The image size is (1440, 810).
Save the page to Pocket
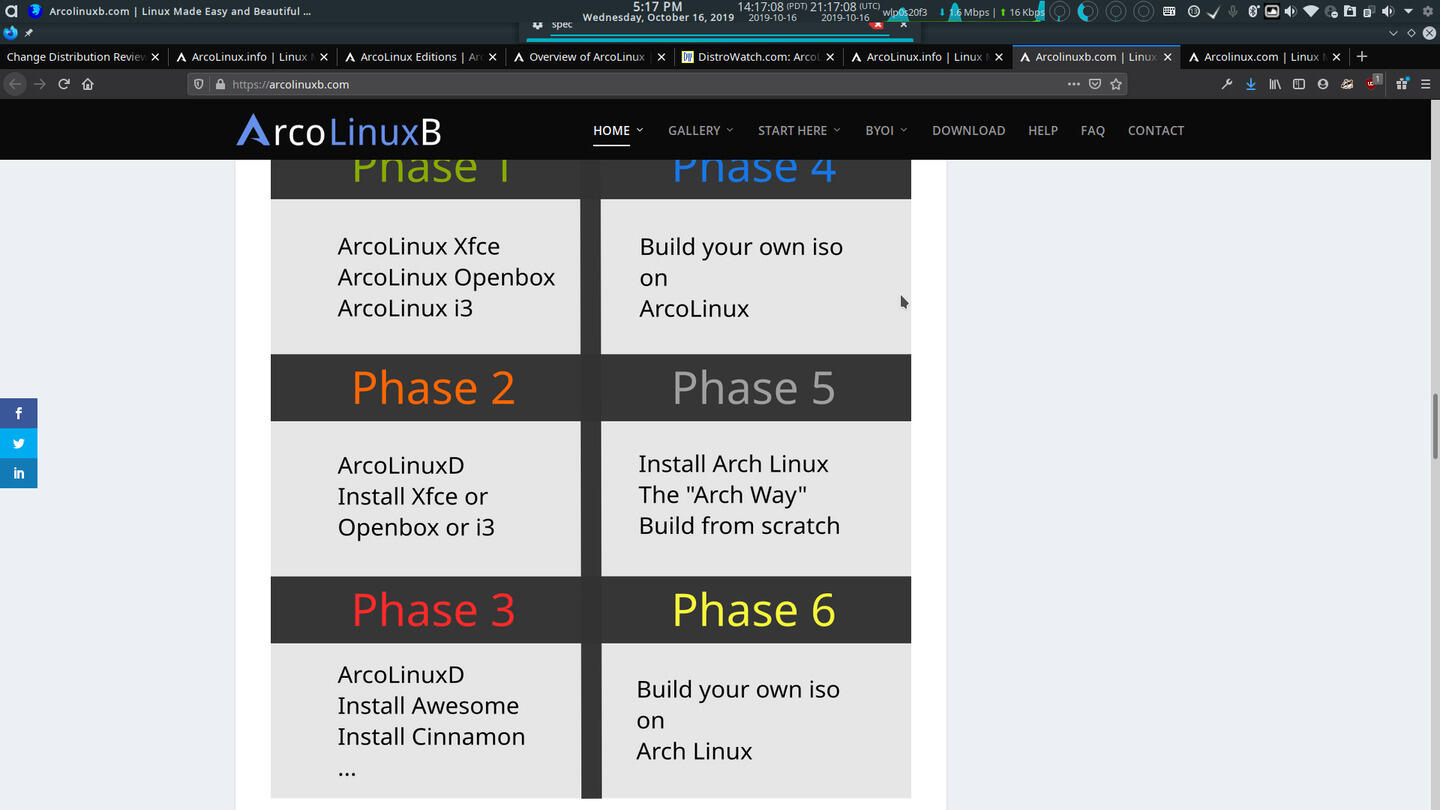tap(1095, 84)
